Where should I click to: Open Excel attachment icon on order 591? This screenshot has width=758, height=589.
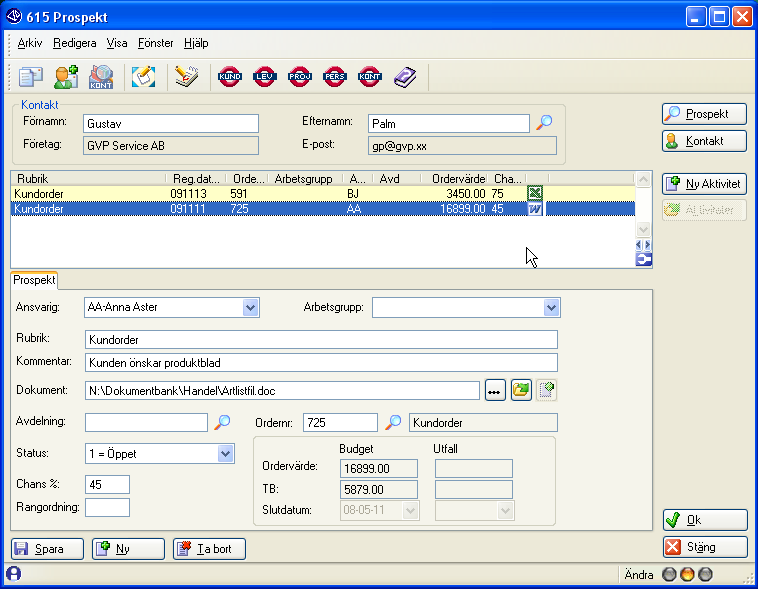pos(535,193)
